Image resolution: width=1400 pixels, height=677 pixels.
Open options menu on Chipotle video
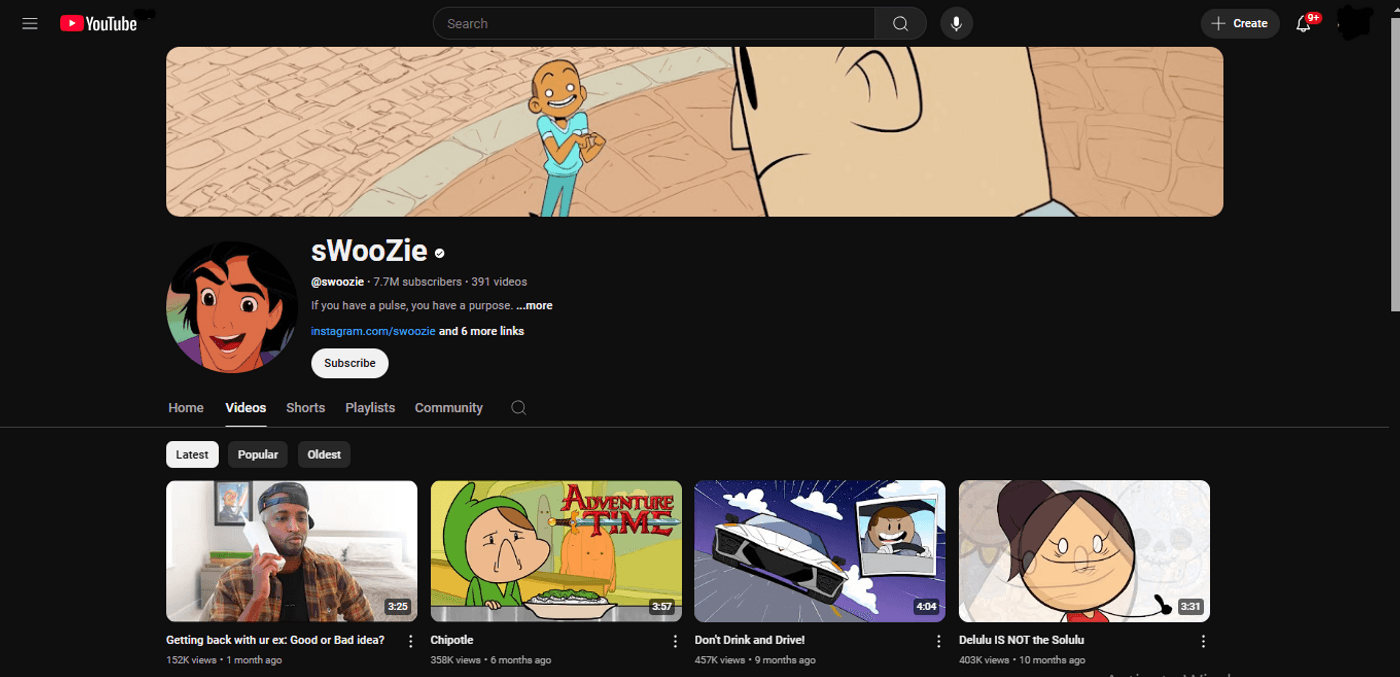675,640
